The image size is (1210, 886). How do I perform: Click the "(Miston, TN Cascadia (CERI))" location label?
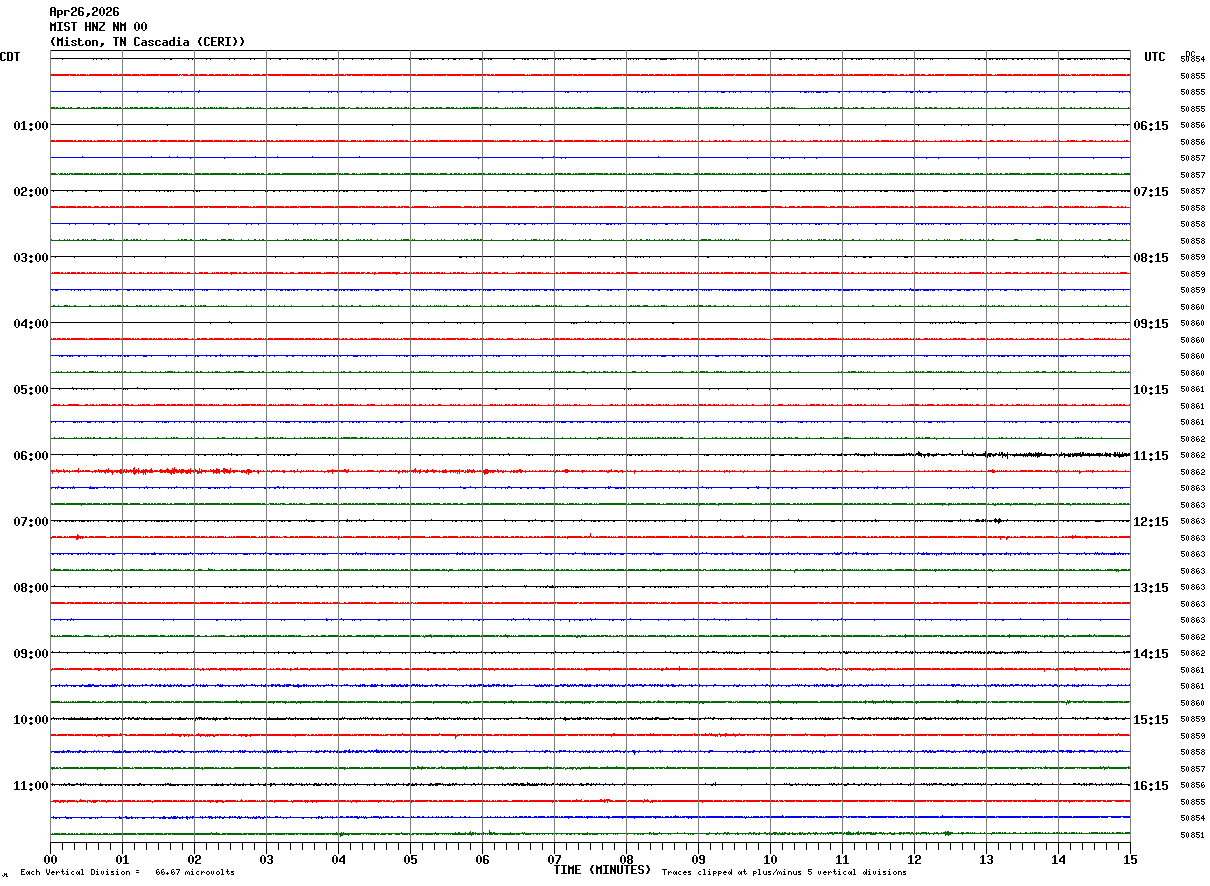[x=147, y=42]
